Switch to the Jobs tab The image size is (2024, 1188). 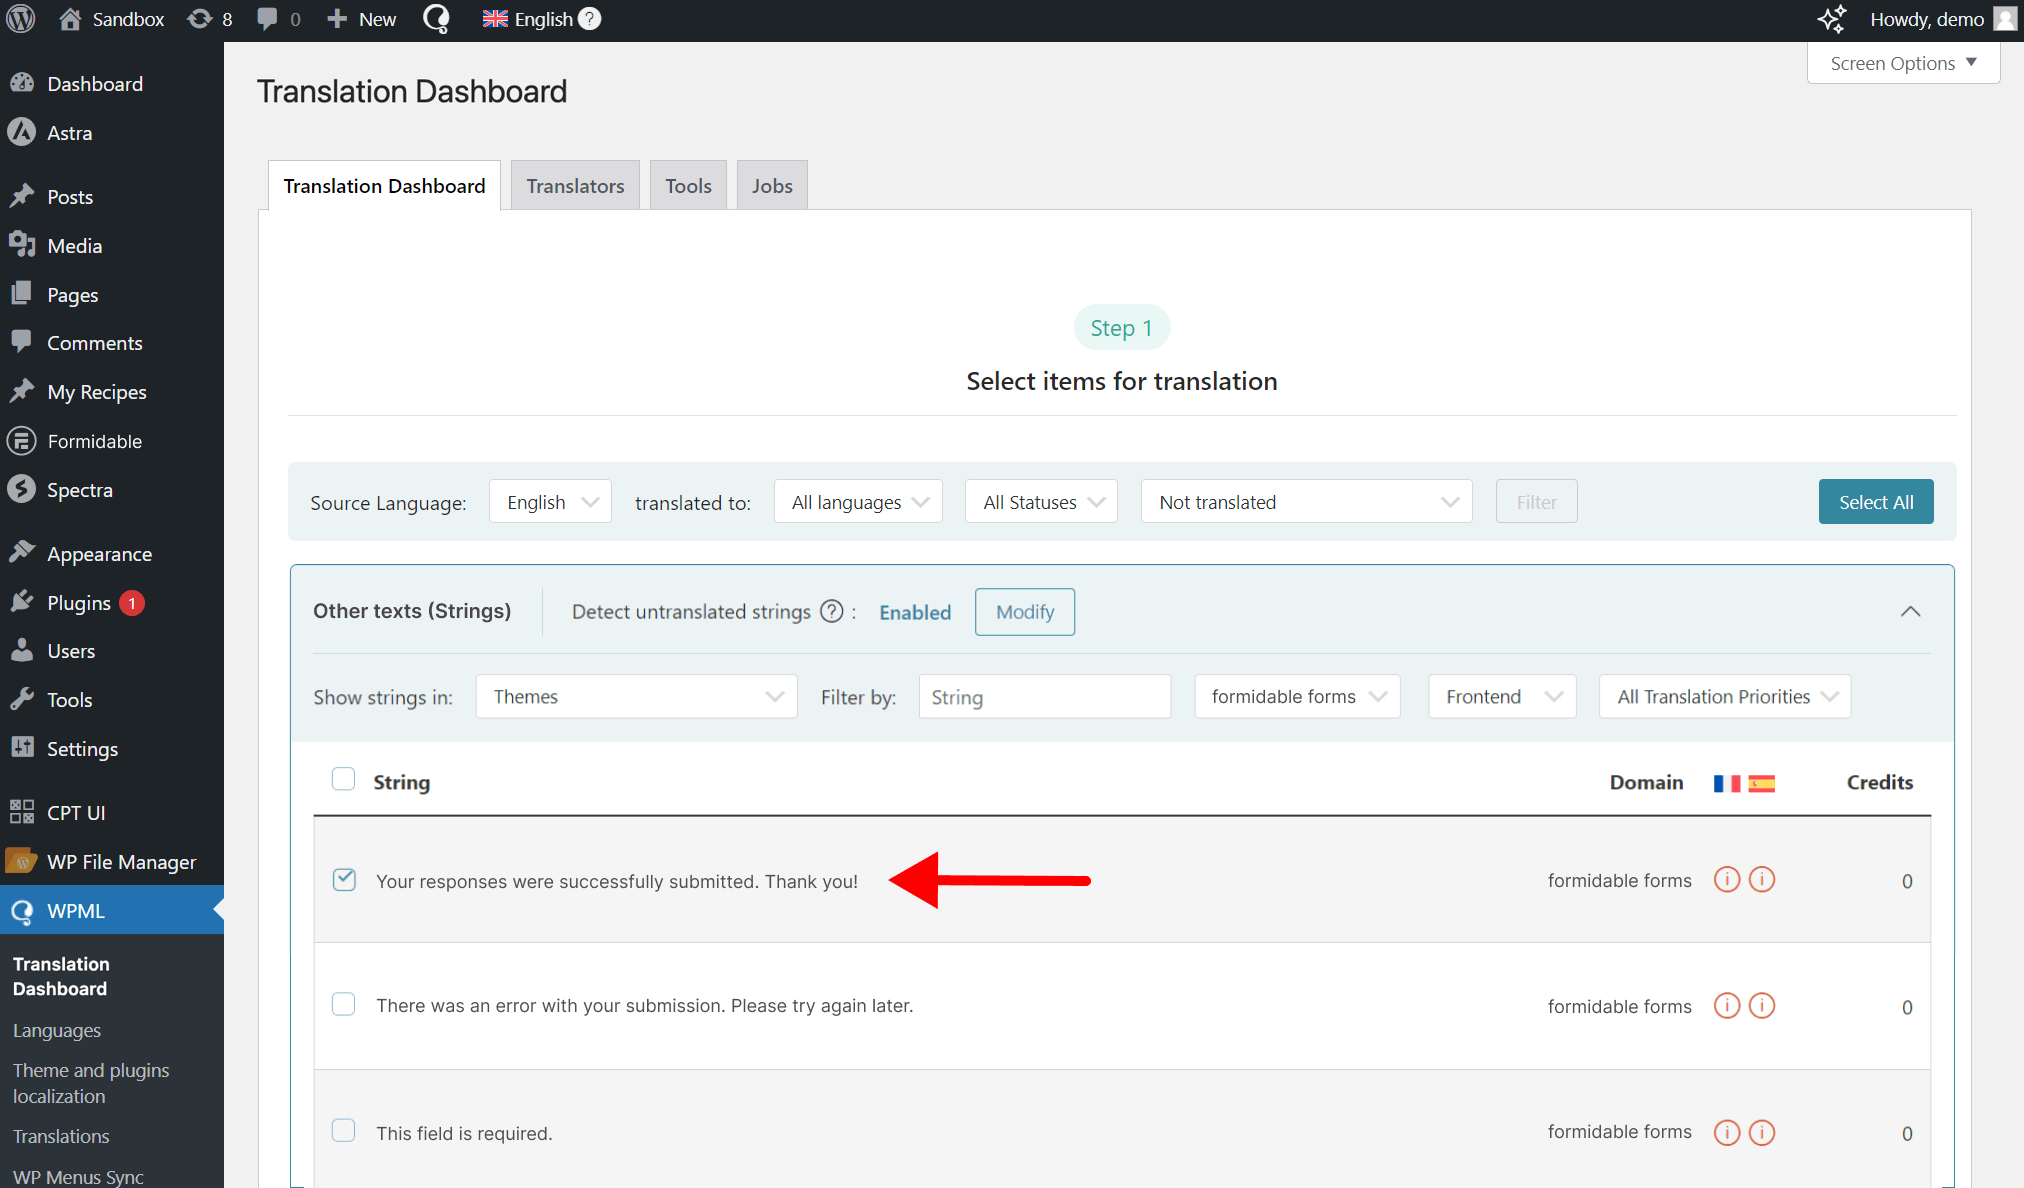pyautogui.click(x=771, y=186)
